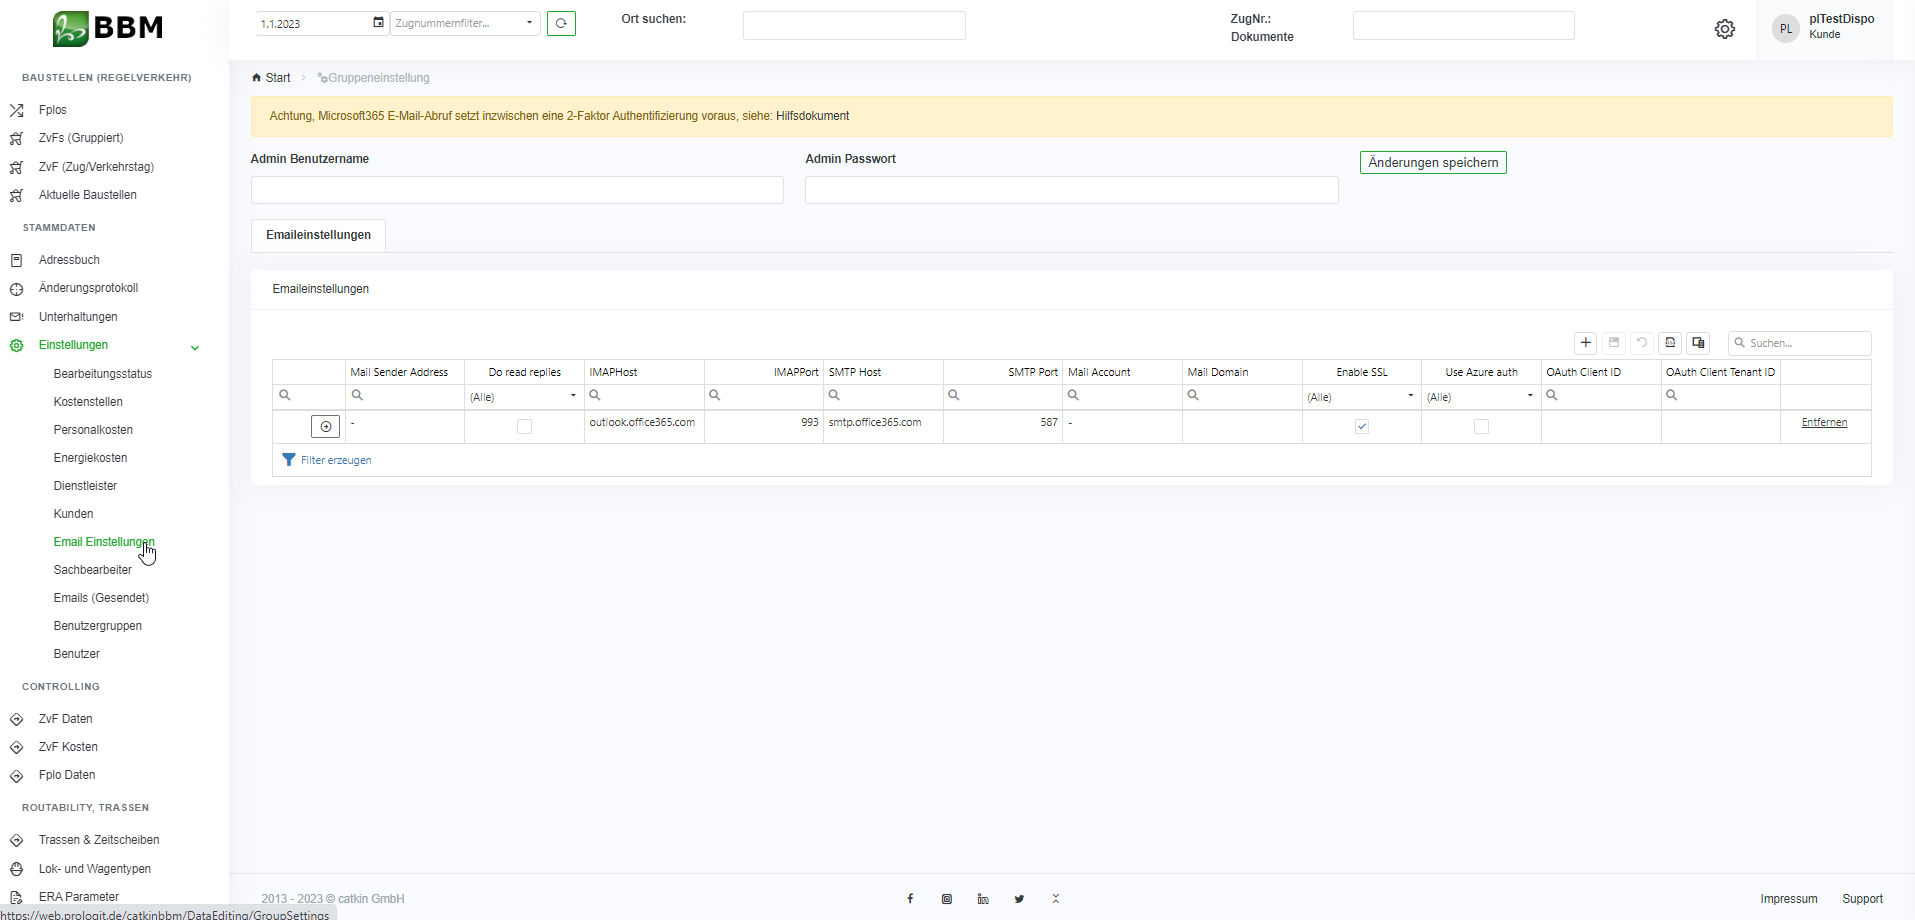Open the column chooser icon
Viewport: 1915px width, 920px height.
click(x=1698, y=343)
